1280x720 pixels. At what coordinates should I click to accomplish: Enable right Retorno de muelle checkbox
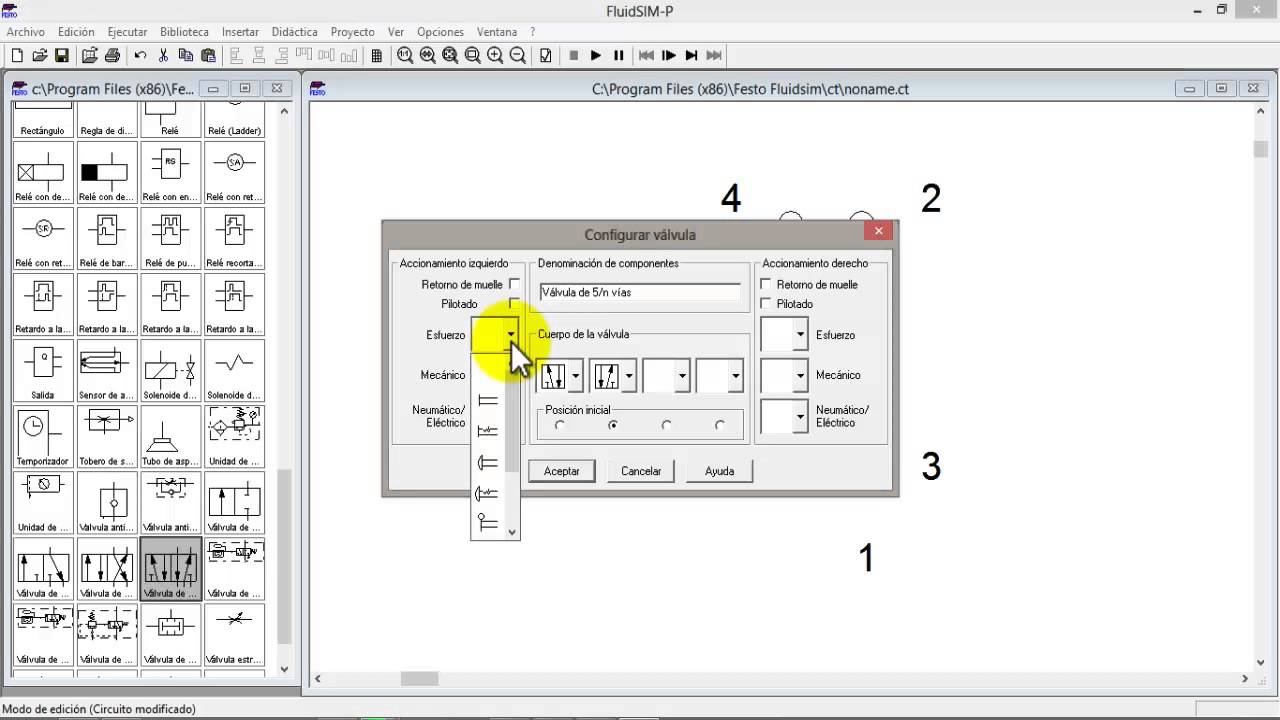(x=767, y=285)
